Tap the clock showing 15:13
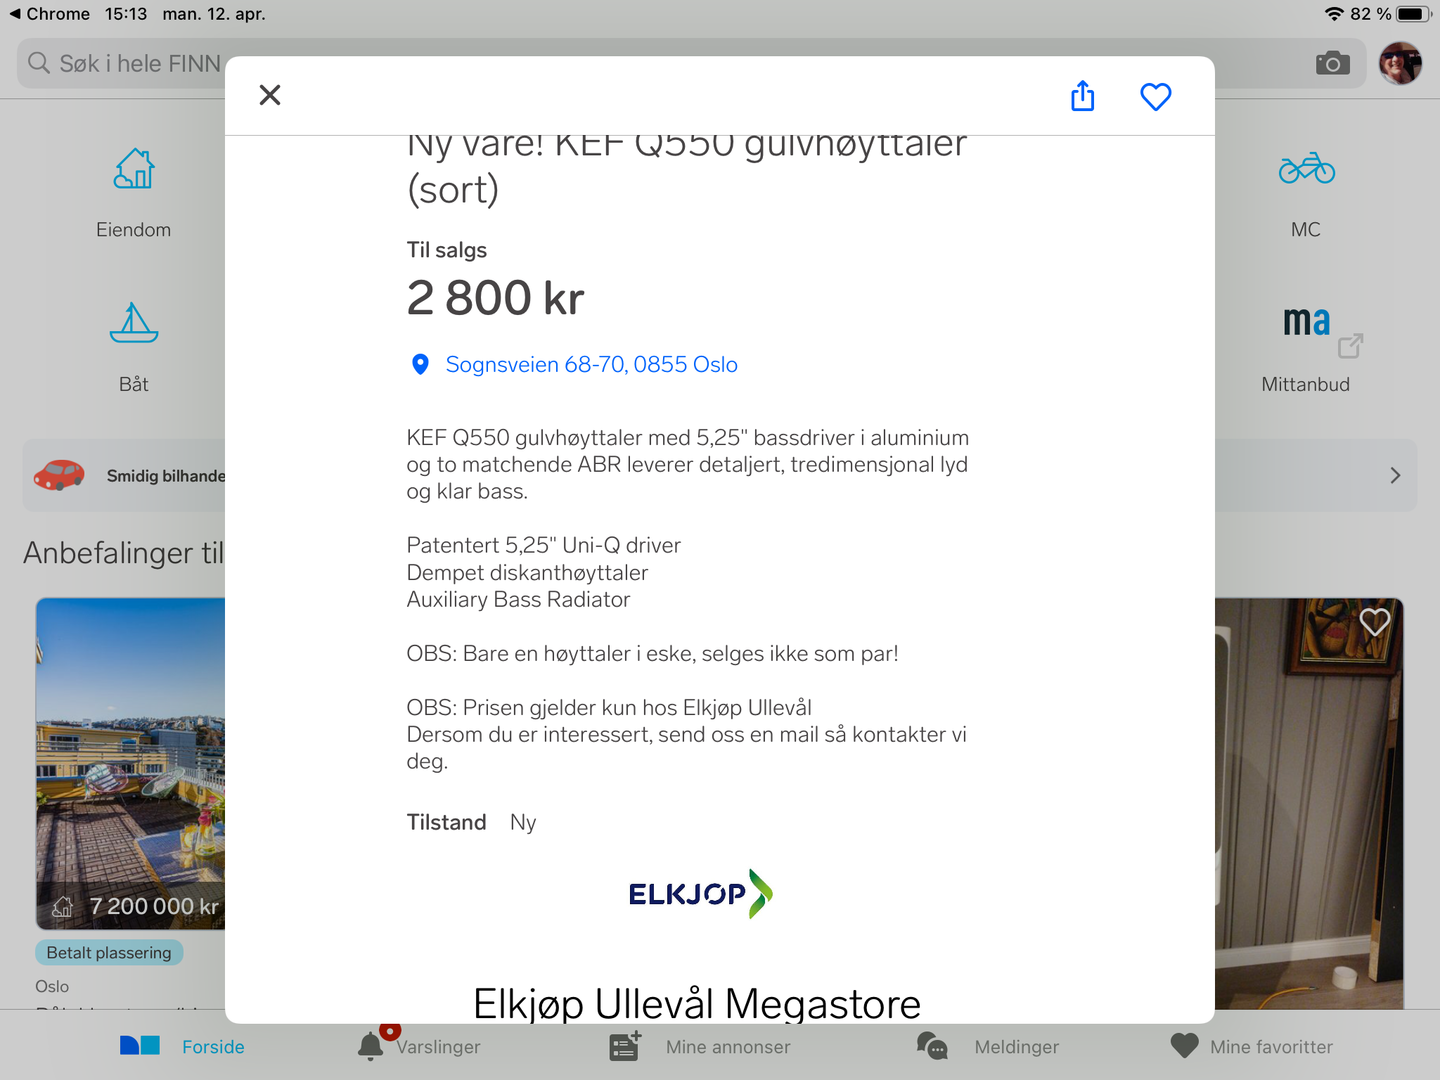1440x1080 pixels. pos(126,14)
